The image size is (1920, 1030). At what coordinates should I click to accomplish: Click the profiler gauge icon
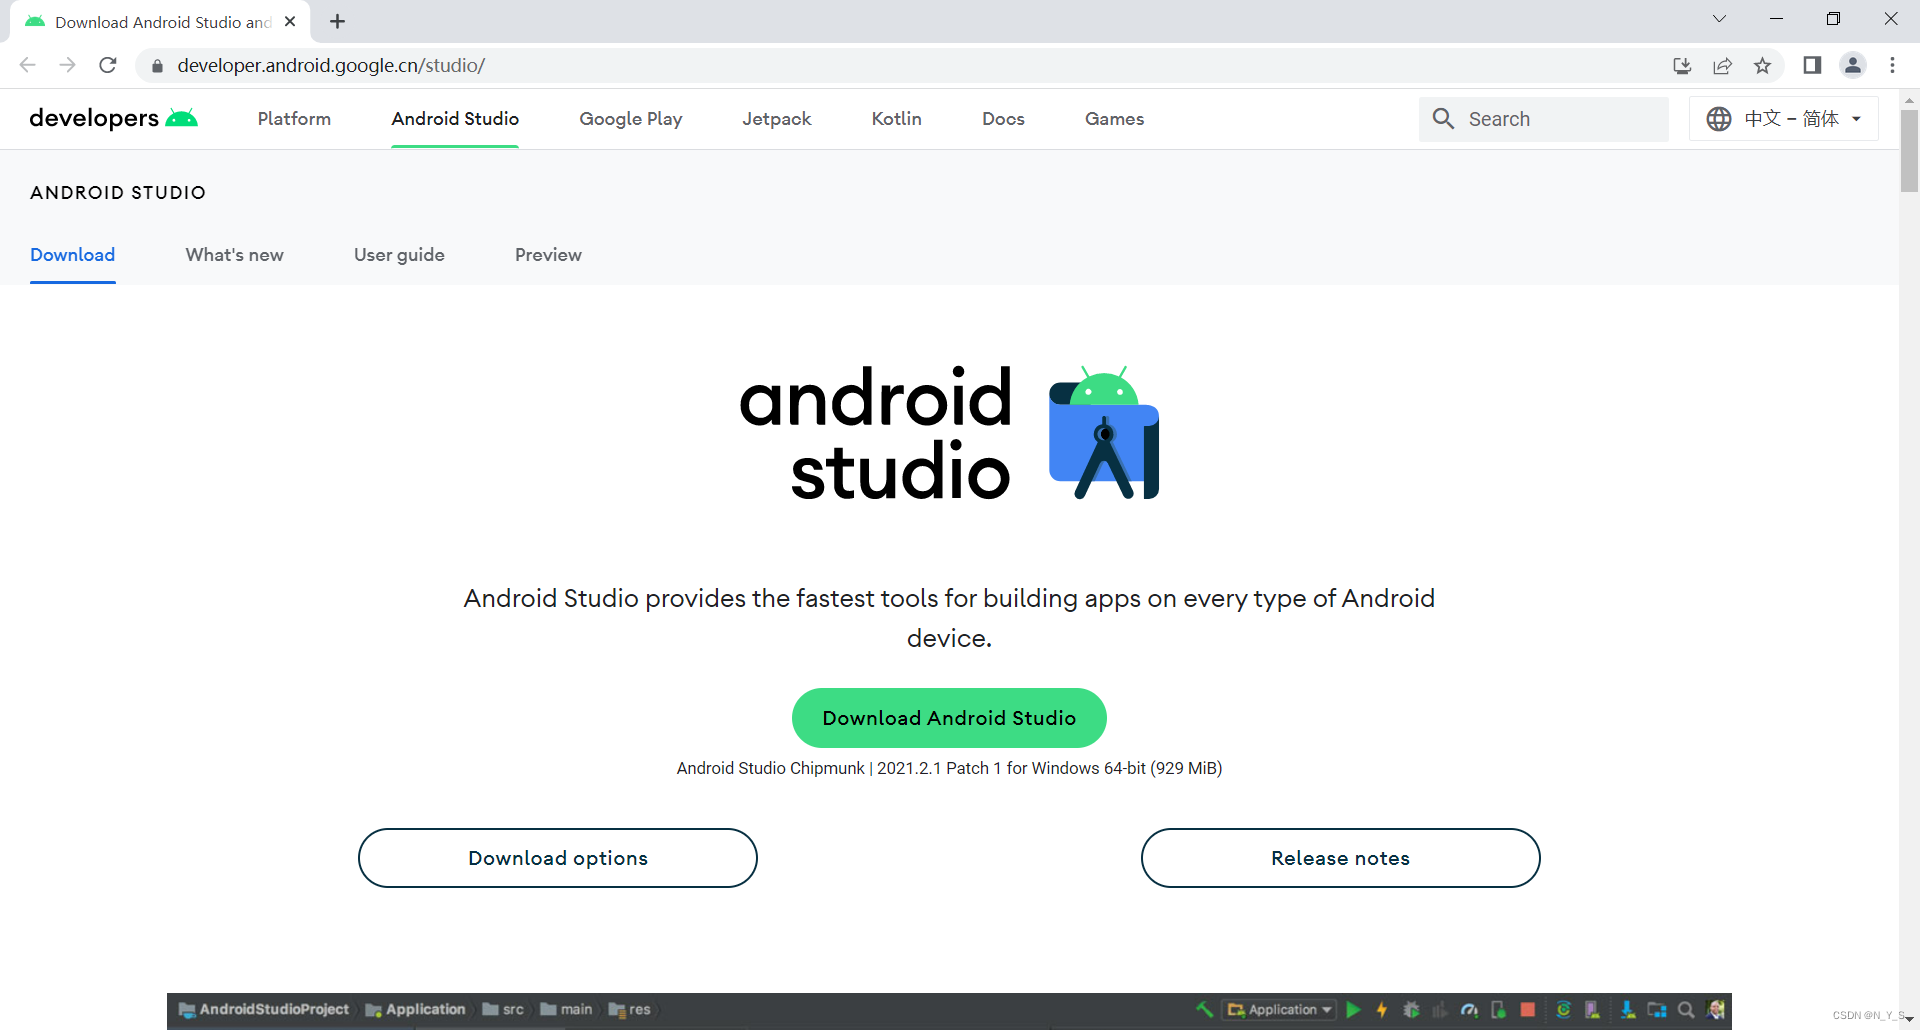click(1469, 1010)
